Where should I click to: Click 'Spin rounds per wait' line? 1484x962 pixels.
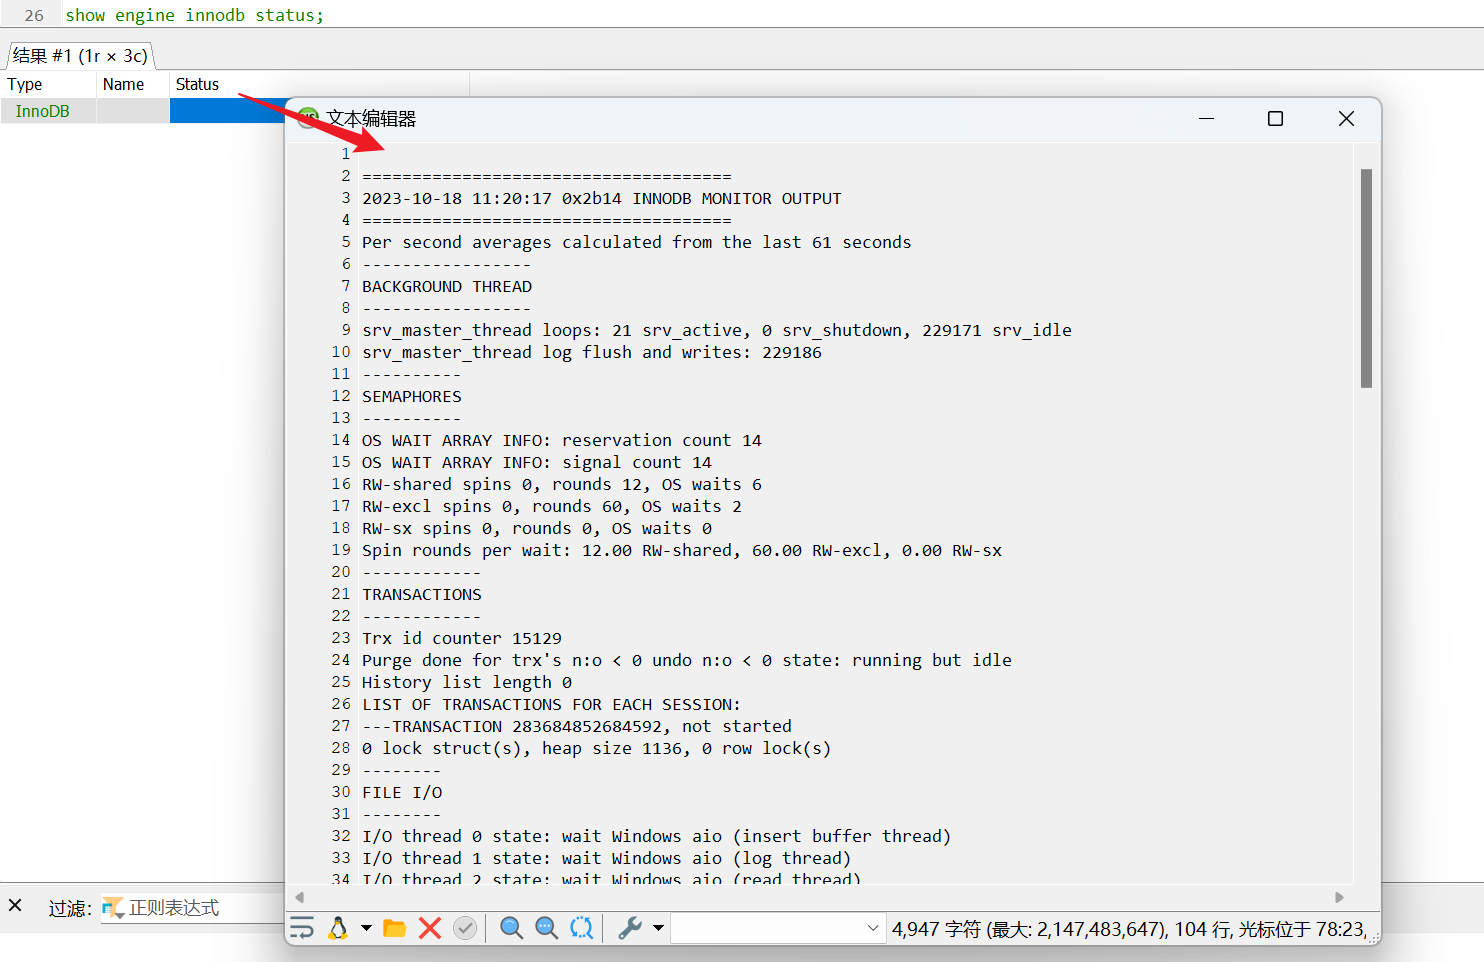(x=682, y=550)
